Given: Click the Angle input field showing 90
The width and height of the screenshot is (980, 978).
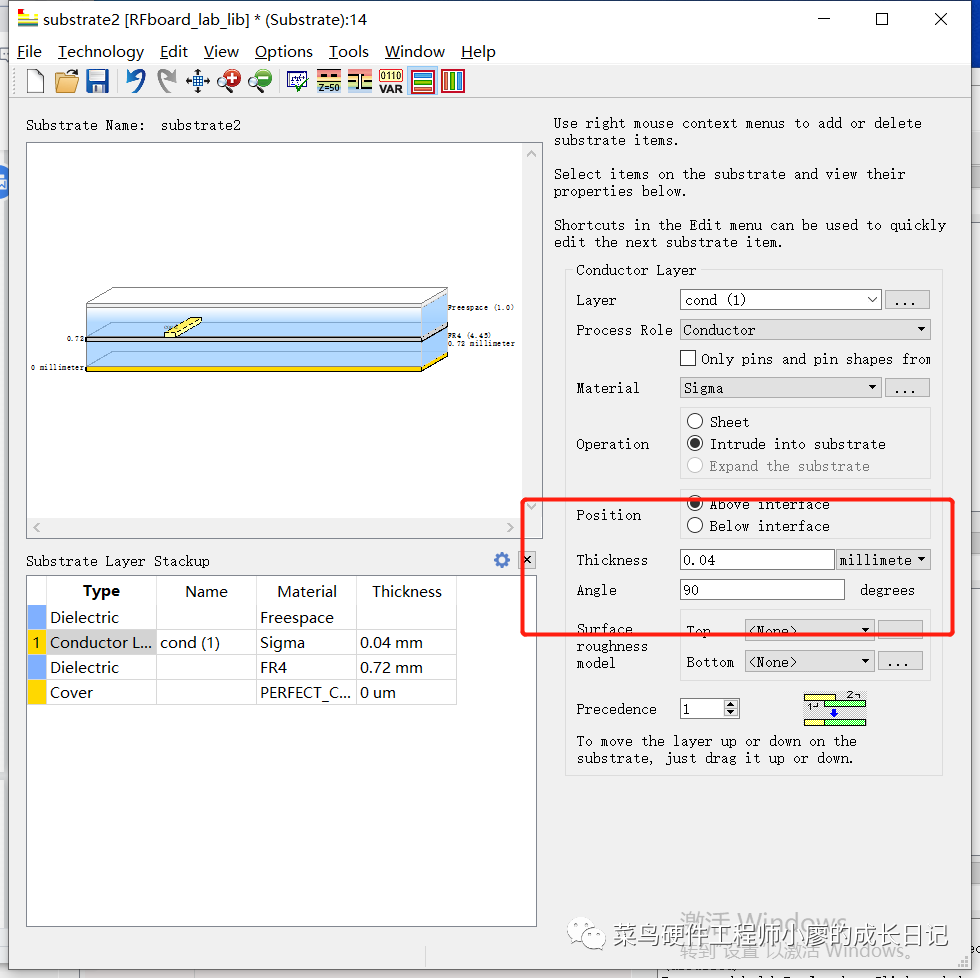Looking at the screenshot, I should (762, 590).
